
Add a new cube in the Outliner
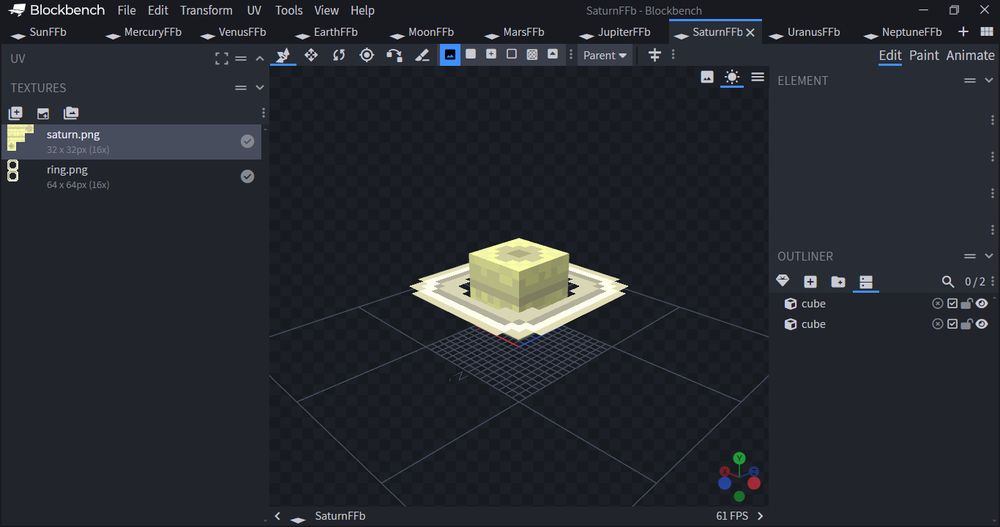click(x=810, y=282)
